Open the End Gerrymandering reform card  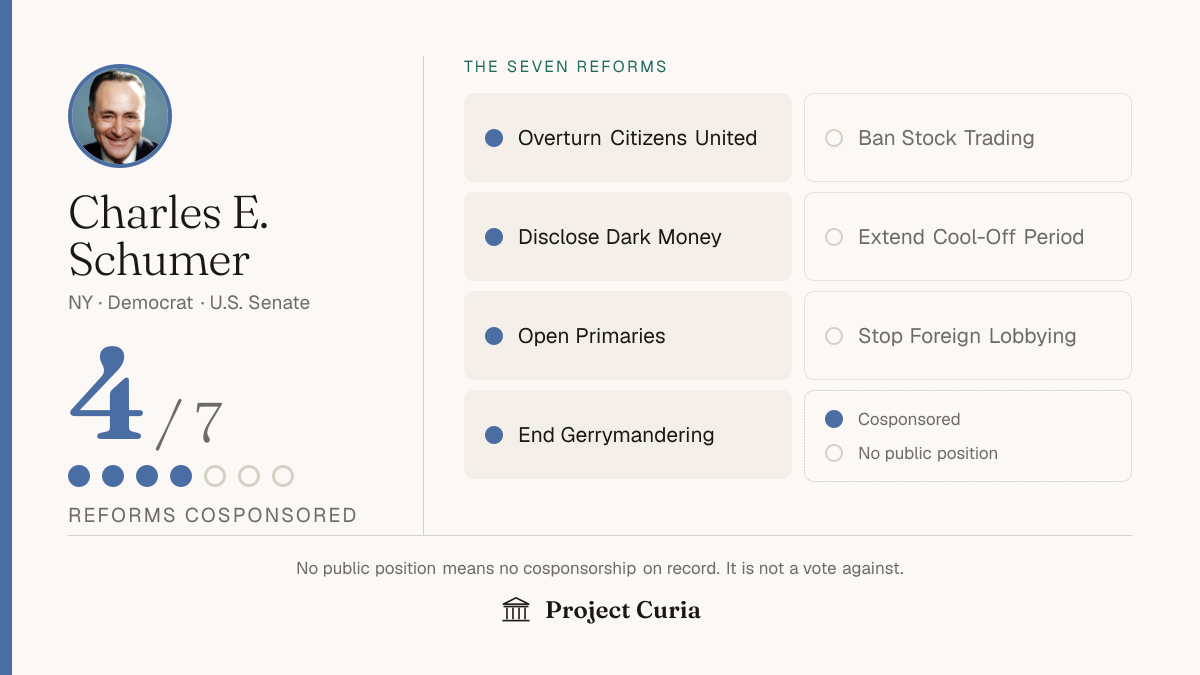[x=628, y=435]
